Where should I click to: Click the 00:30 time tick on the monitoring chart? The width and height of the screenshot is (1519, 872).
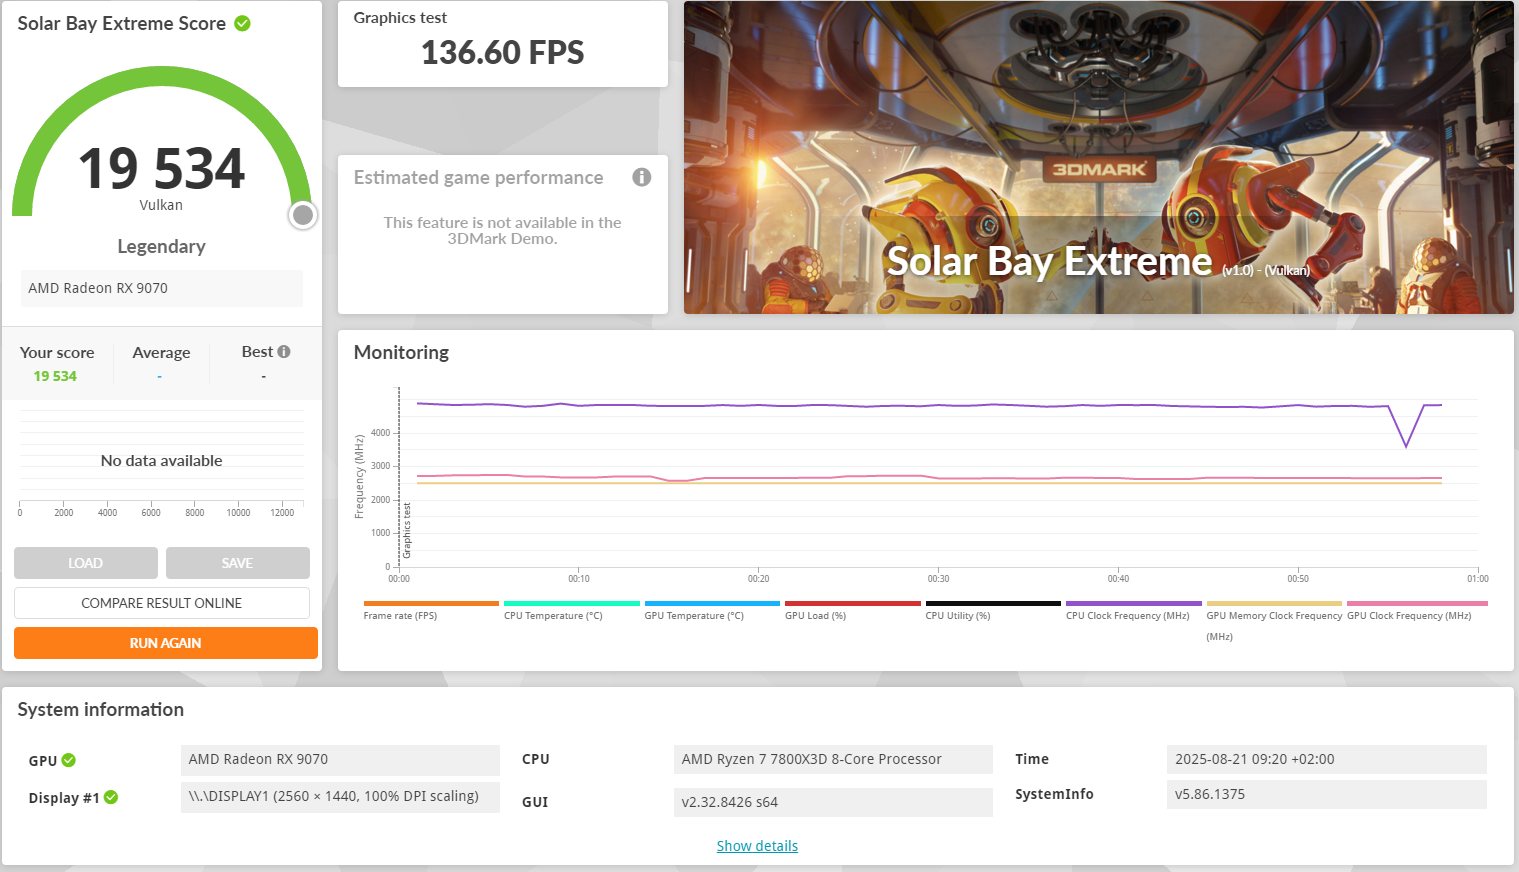tap(938, 579)
